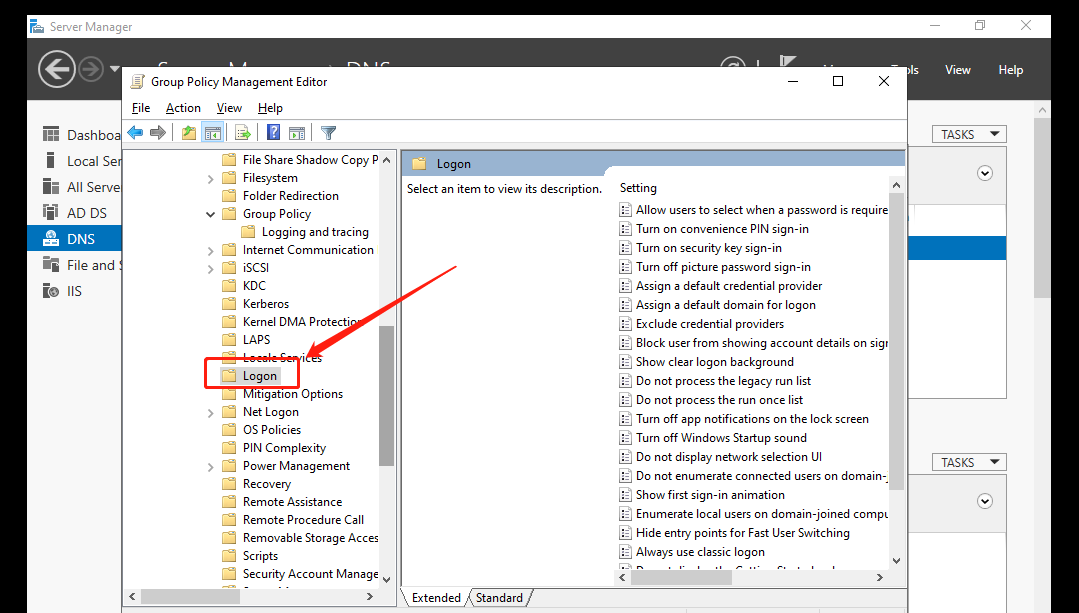Click the Export List toolbar icon
Screen dimensions: 1079x613
tap(242, 133)
